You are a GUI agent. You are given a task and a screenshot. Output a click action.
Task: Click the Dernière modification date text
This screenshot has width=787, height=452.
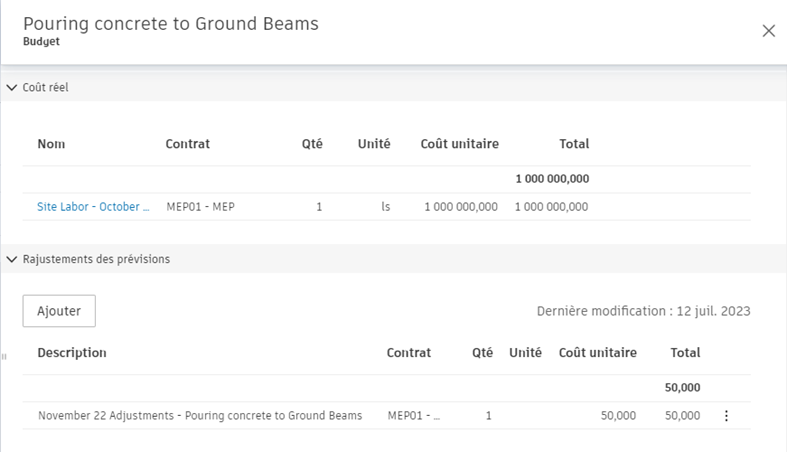[x=643, y=311]
